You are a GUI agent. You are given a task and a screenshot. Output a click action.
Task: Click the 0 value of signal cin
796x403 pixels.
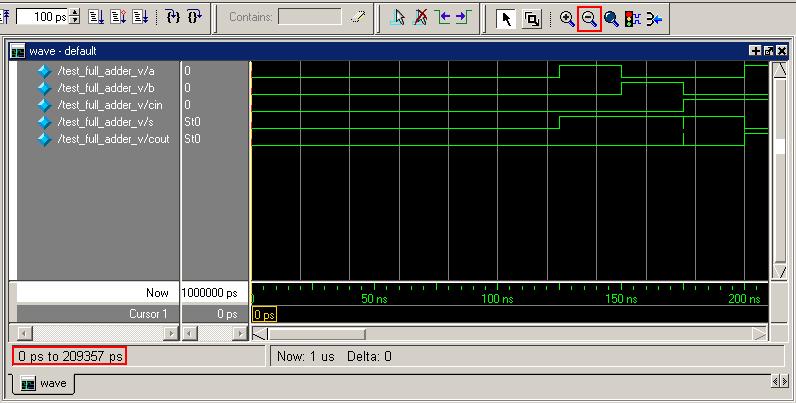tap(187, 105)
